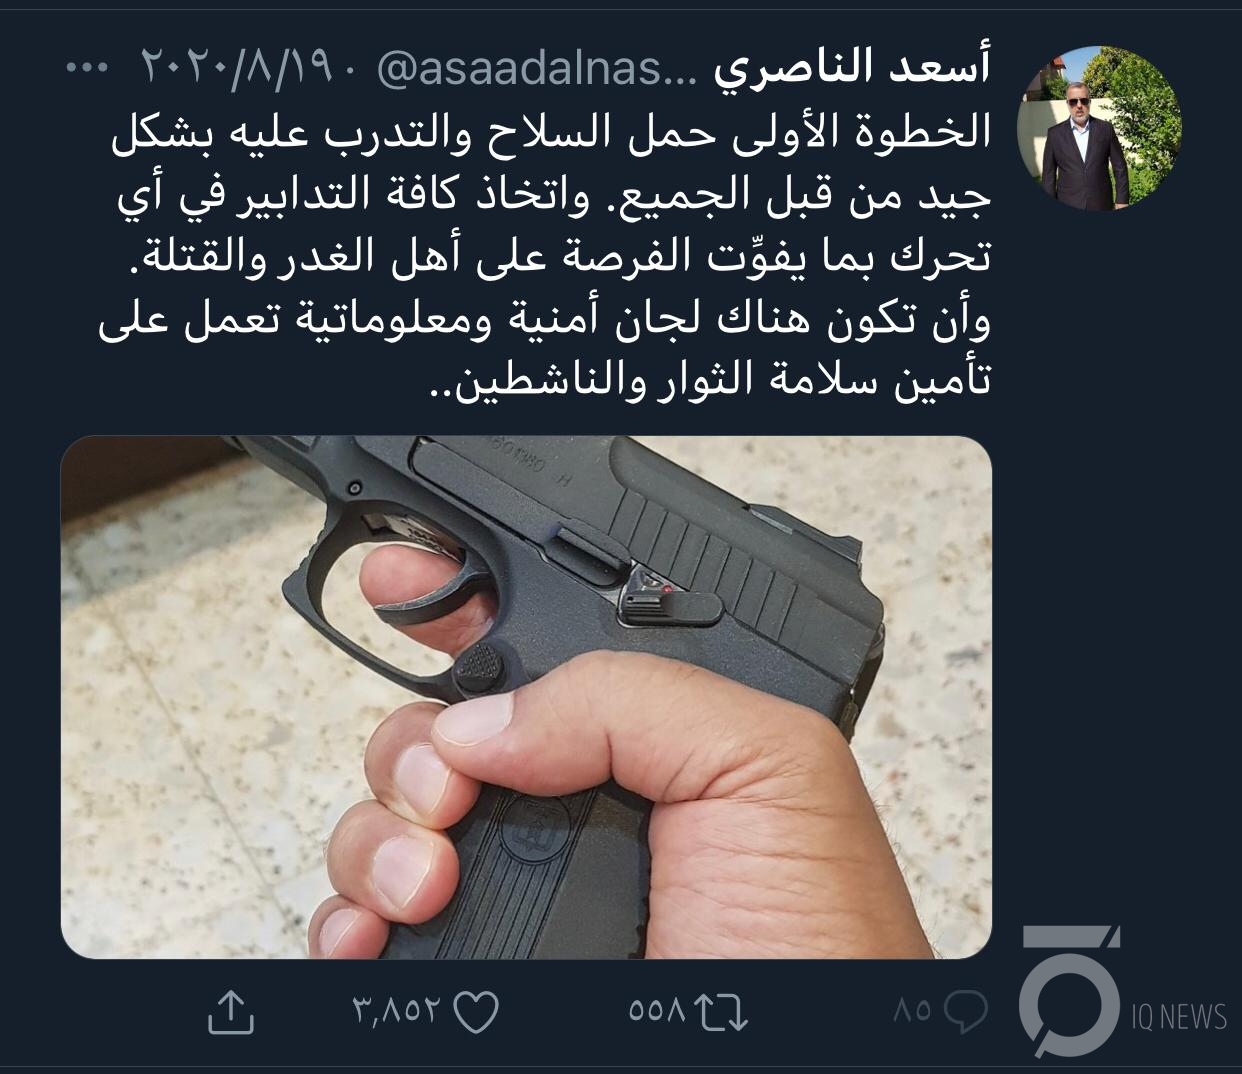
Task: Click the circular IQ NEWS logo
Action: point(1069,991)
